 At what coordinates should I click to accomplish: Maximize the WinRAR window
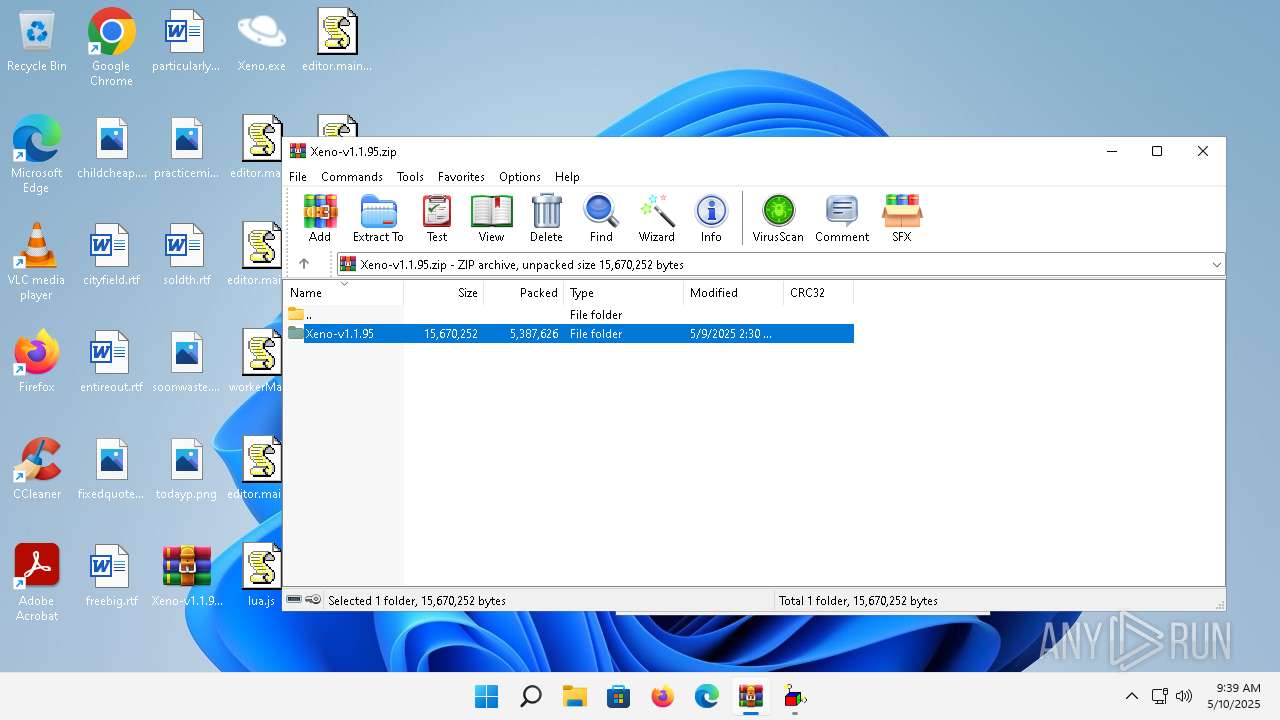1157,151
